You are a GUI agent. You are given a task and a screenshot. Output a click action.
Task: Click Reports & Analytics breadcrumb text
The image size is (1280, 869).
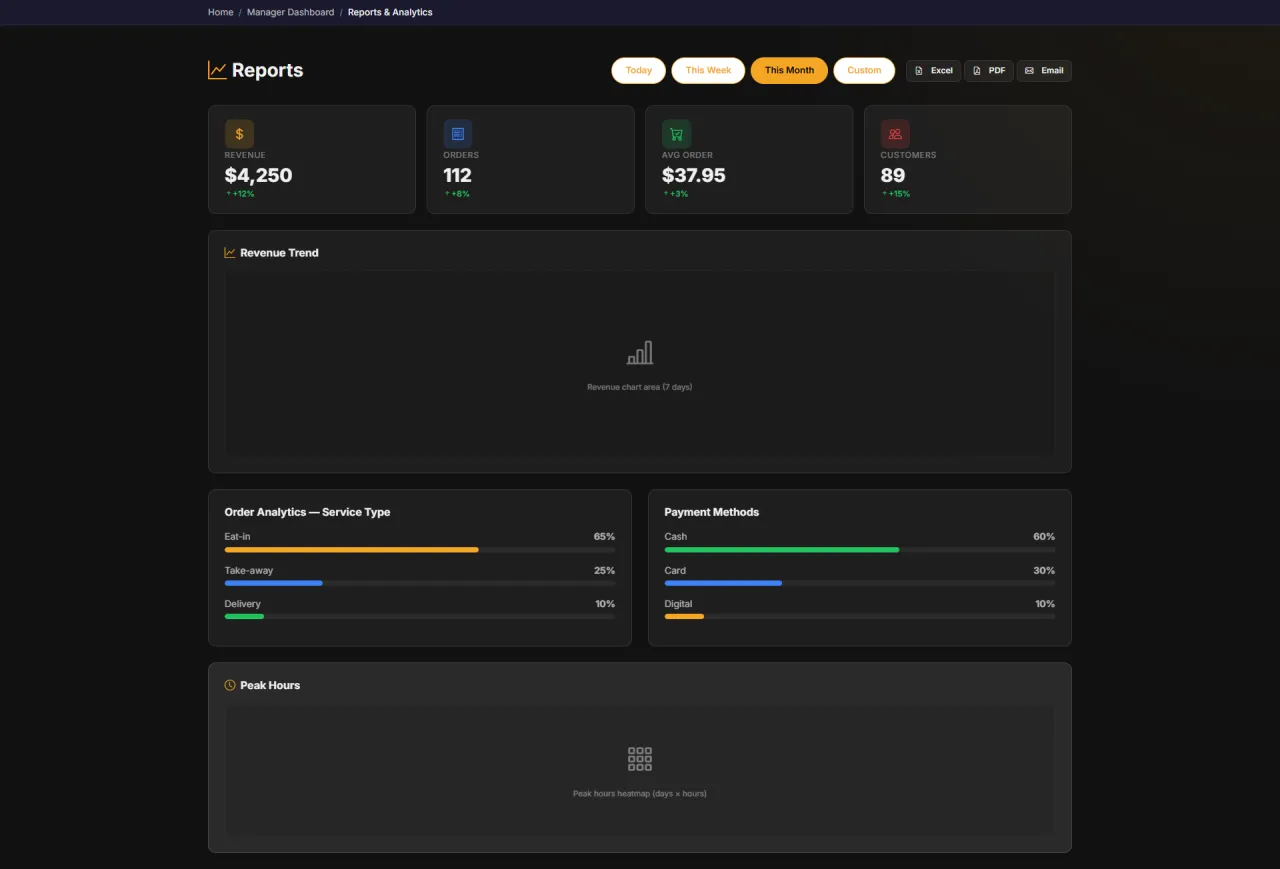click(390, 12)
